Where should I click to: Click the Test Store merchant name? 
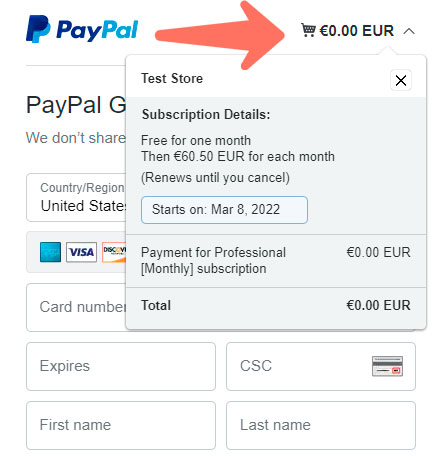[172, 79]
